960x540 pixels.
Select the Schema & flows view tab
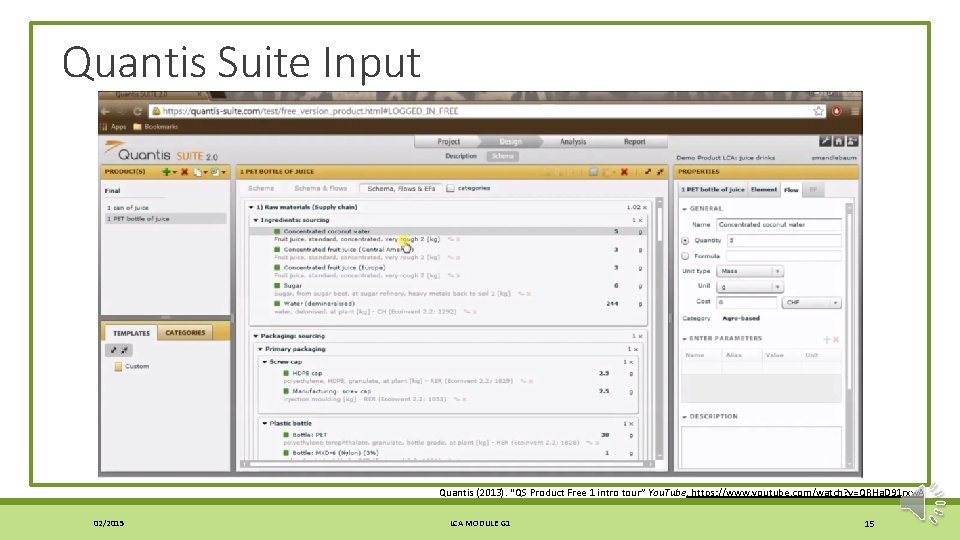click(320, 189)
